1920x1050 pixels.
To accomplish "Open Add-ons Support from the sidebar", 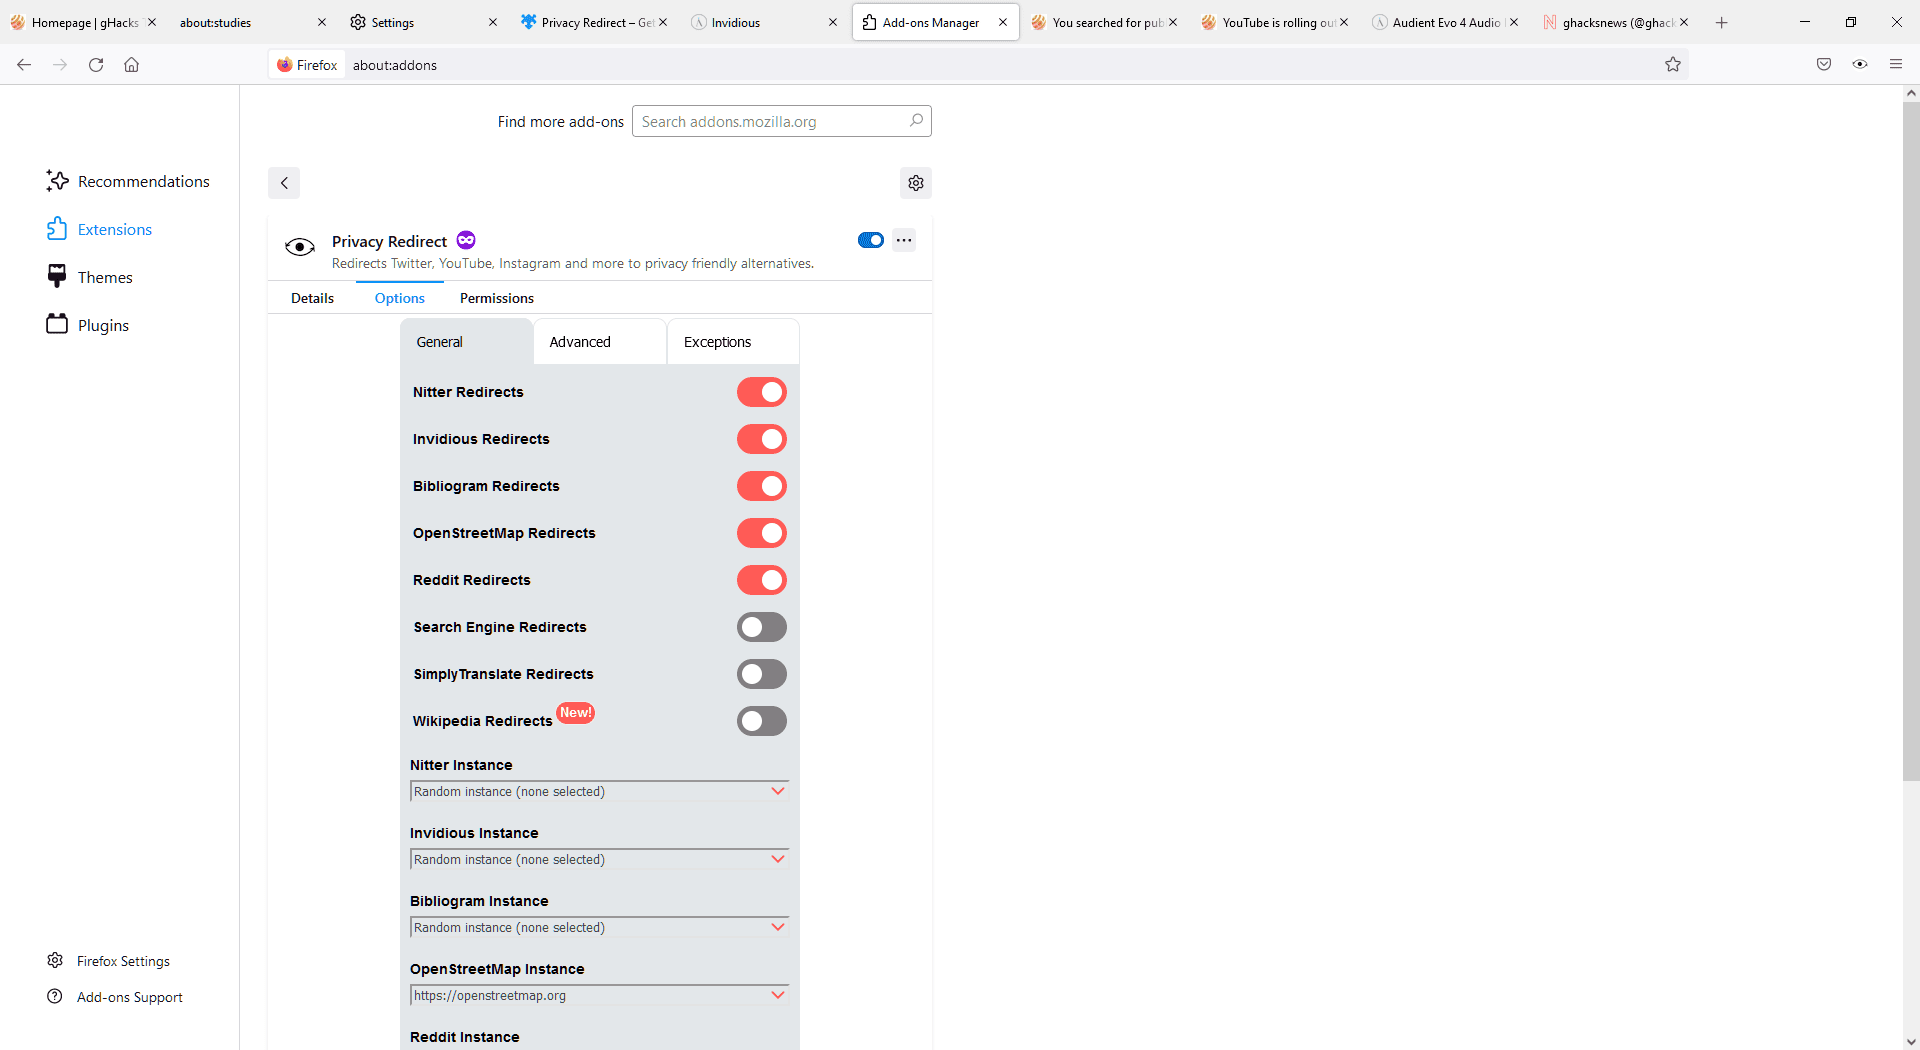I will [x=128, y=996].
